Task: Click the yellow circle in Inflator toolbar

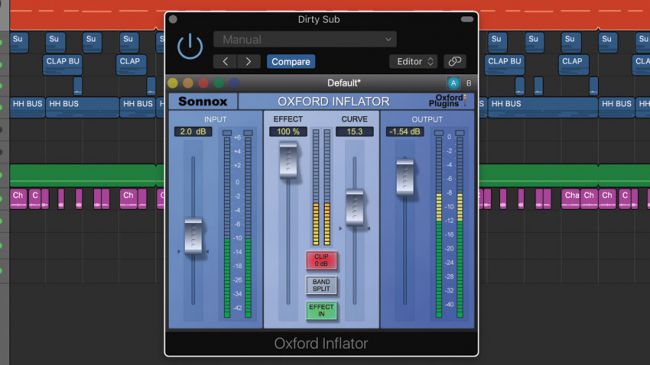Action: coord(173,83)
